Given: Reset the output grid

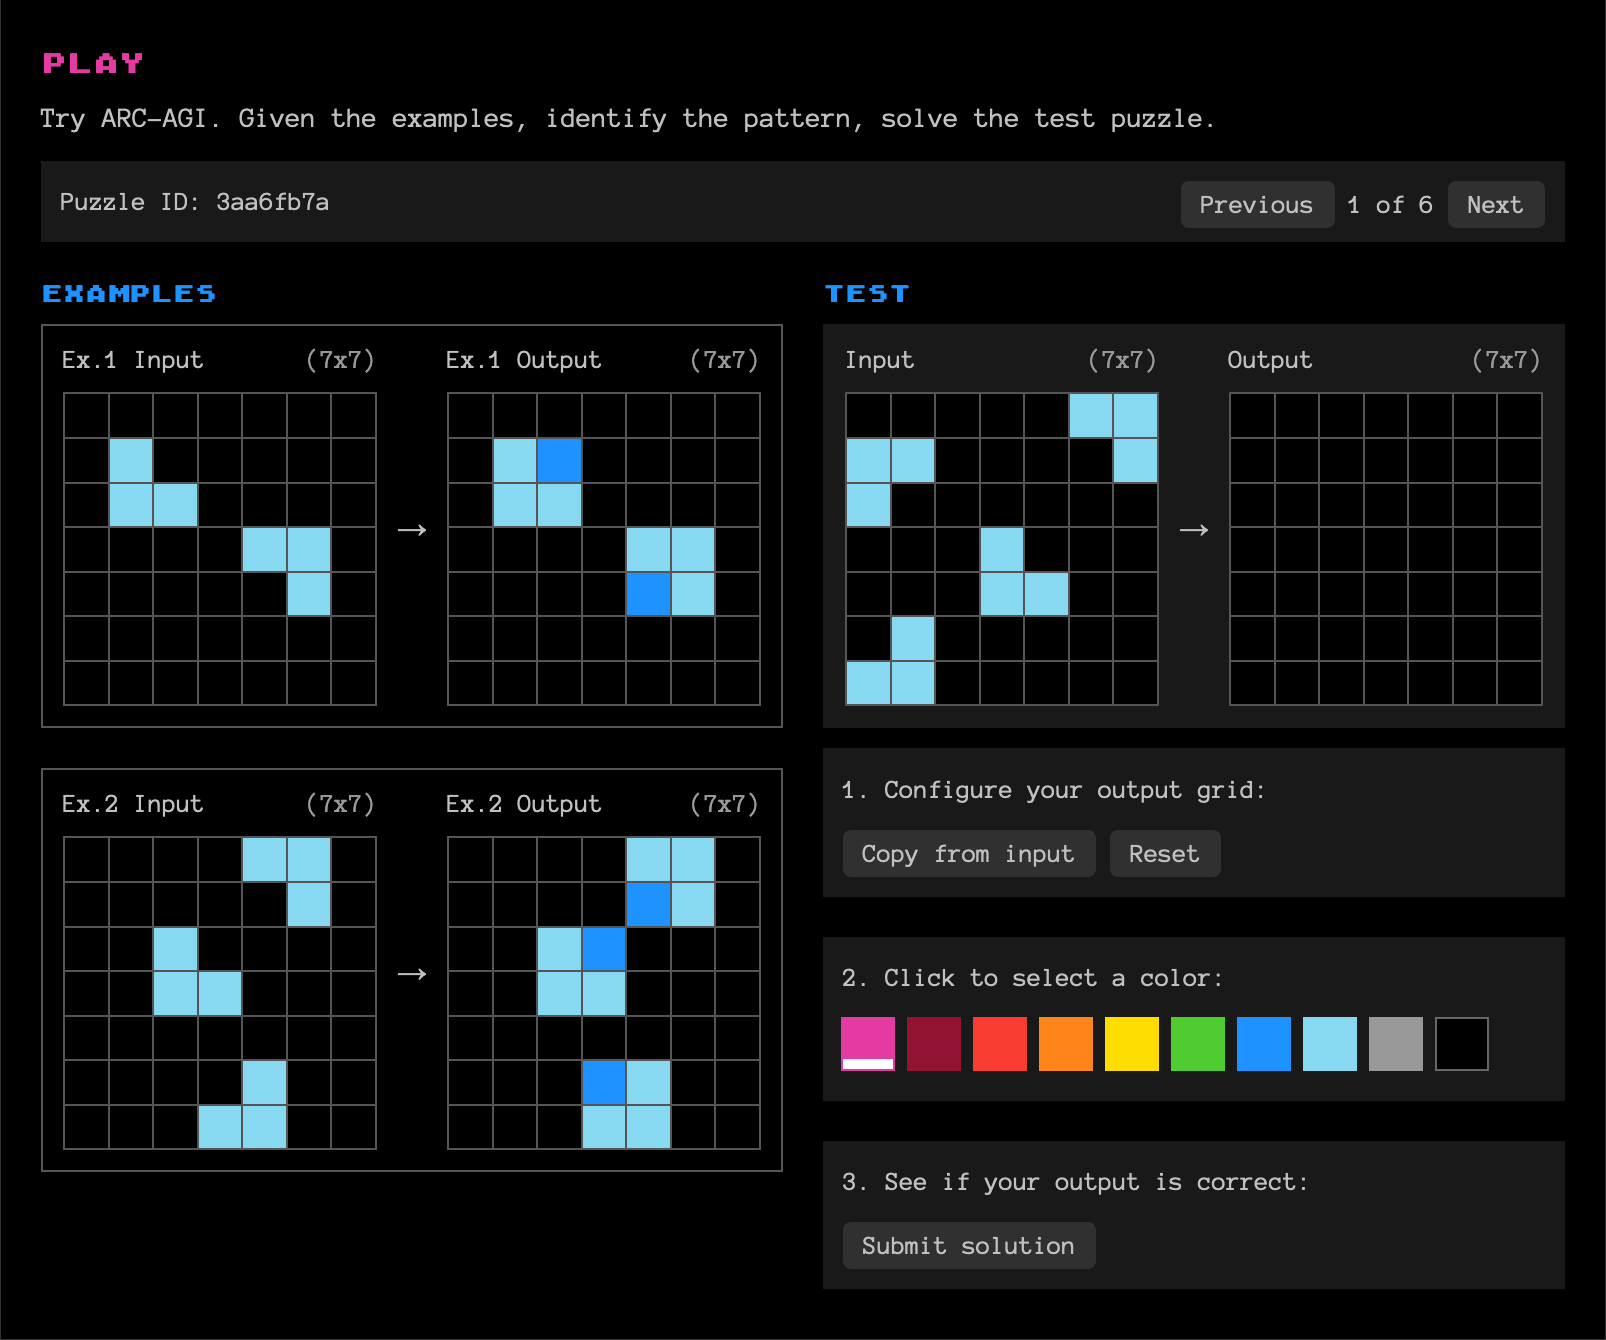Looking at the screenshot, I should point(1164,854).
